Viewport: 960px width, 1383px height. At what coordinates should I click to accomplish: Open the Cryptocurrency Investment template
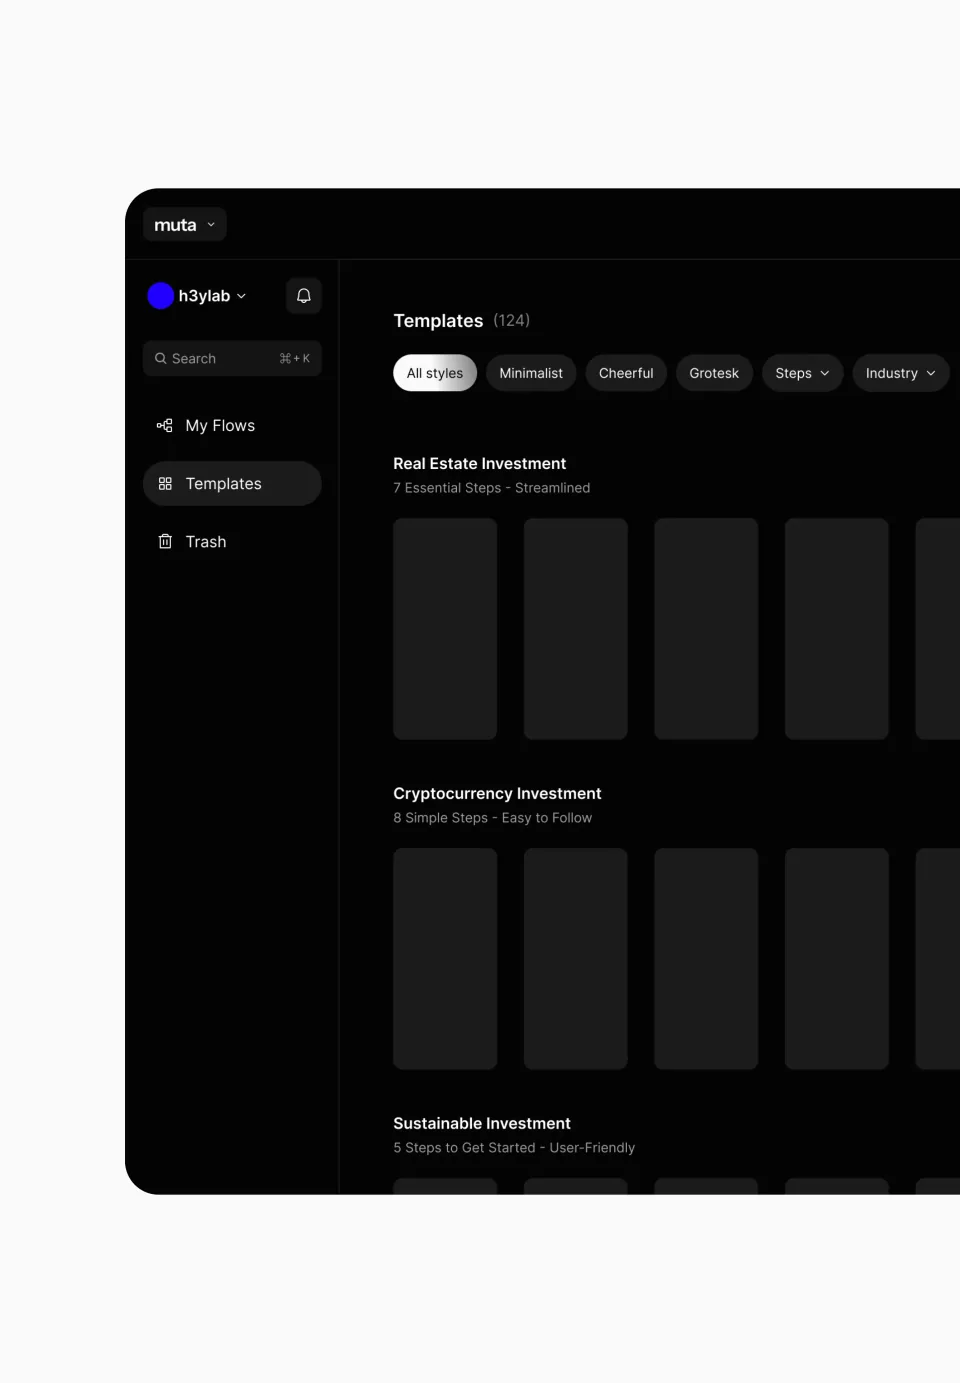(x=497, y=793)
